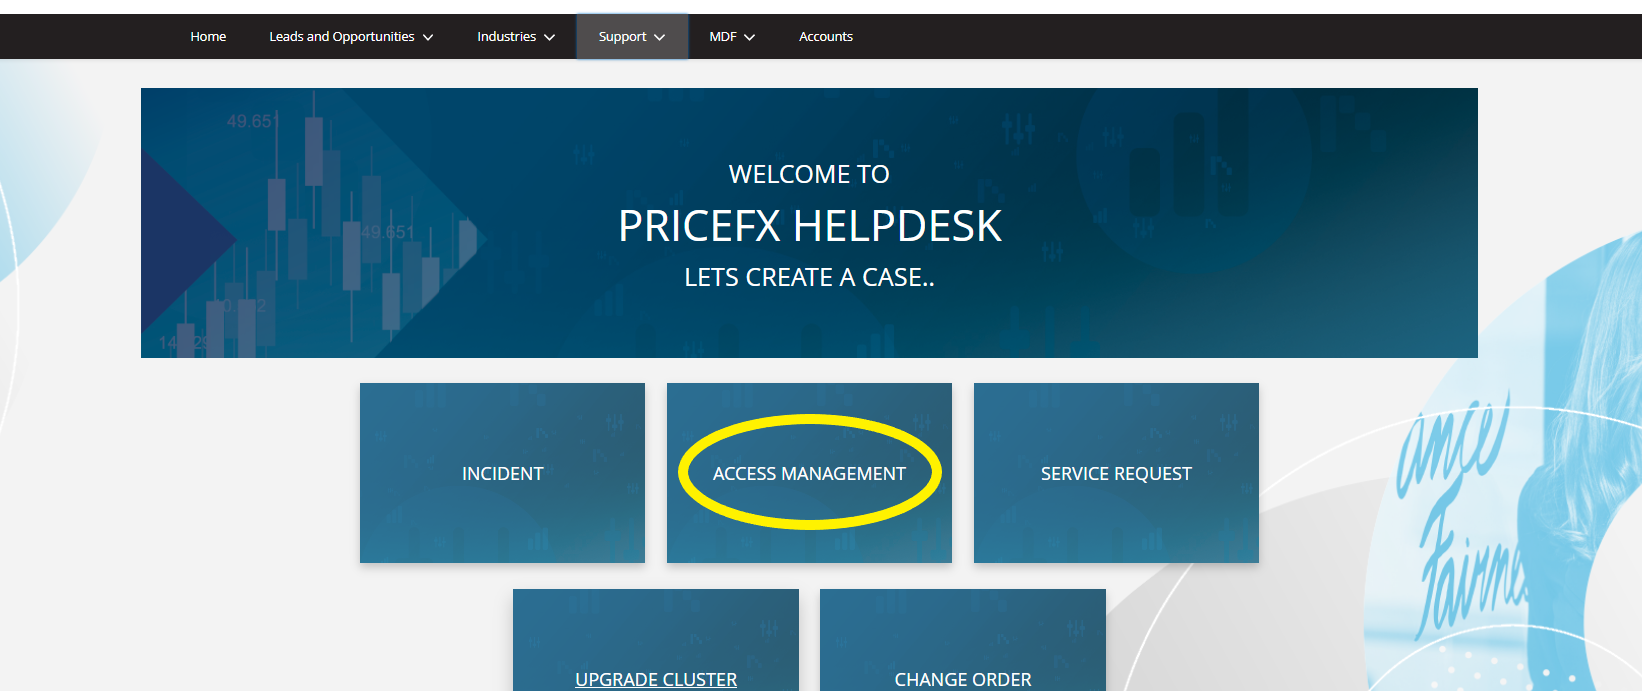
Task: Choose the Access Management tile
Action: point(809,473)
